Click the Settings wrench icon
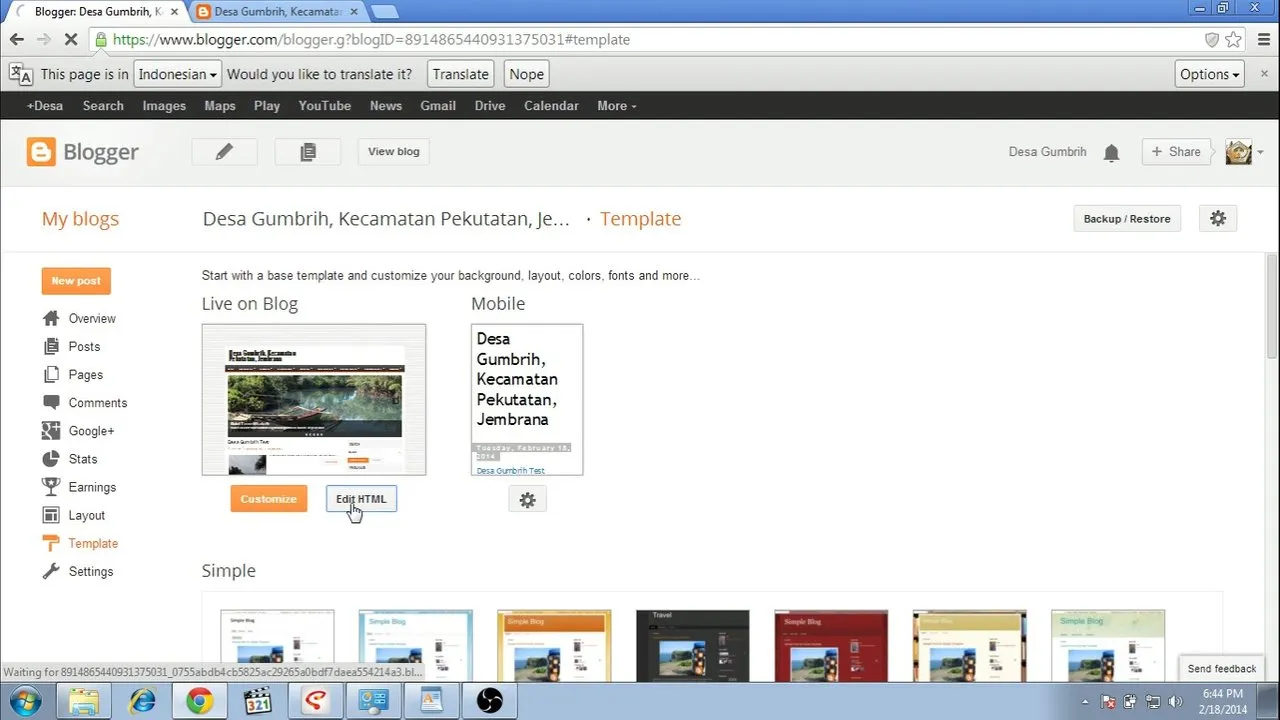Screen dimensions: 1280x720 [x=51, y=571]
